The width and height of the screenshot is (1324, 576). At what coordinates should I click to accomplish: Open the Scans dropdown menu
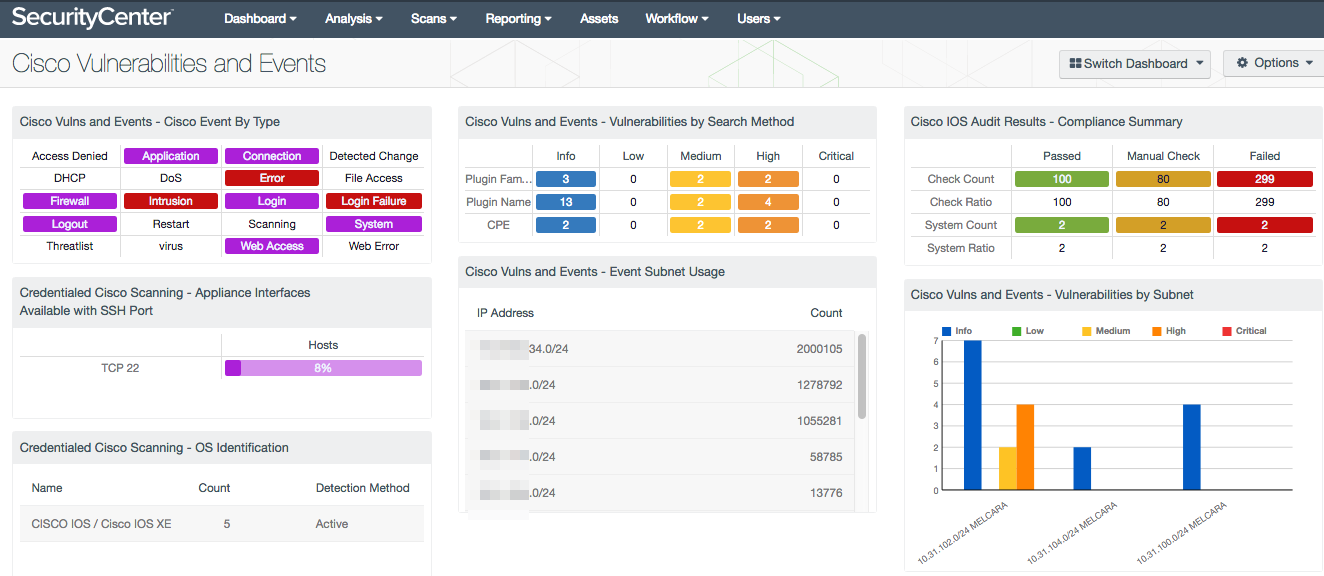click(x=434, y=18)
